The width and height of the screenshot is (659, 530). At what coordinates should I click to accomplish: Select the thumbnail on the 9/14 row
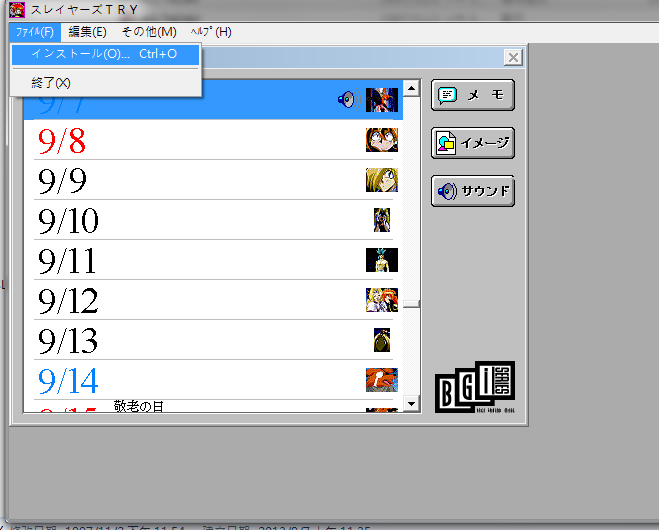tap(382, 380)
